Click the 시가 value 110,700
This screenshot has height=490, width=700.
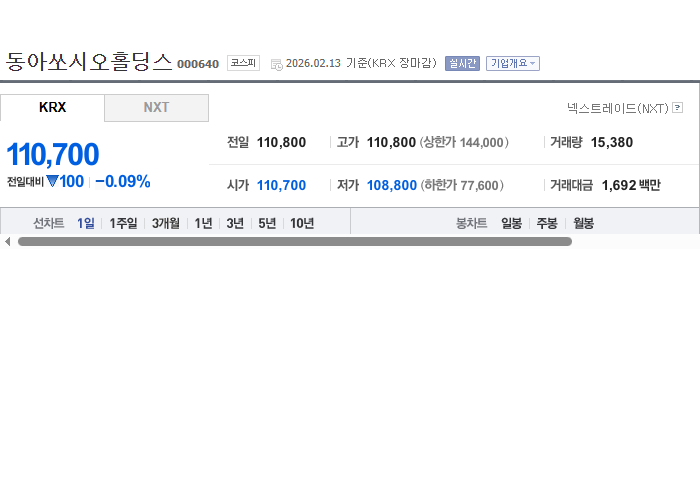tap(281, 185)
